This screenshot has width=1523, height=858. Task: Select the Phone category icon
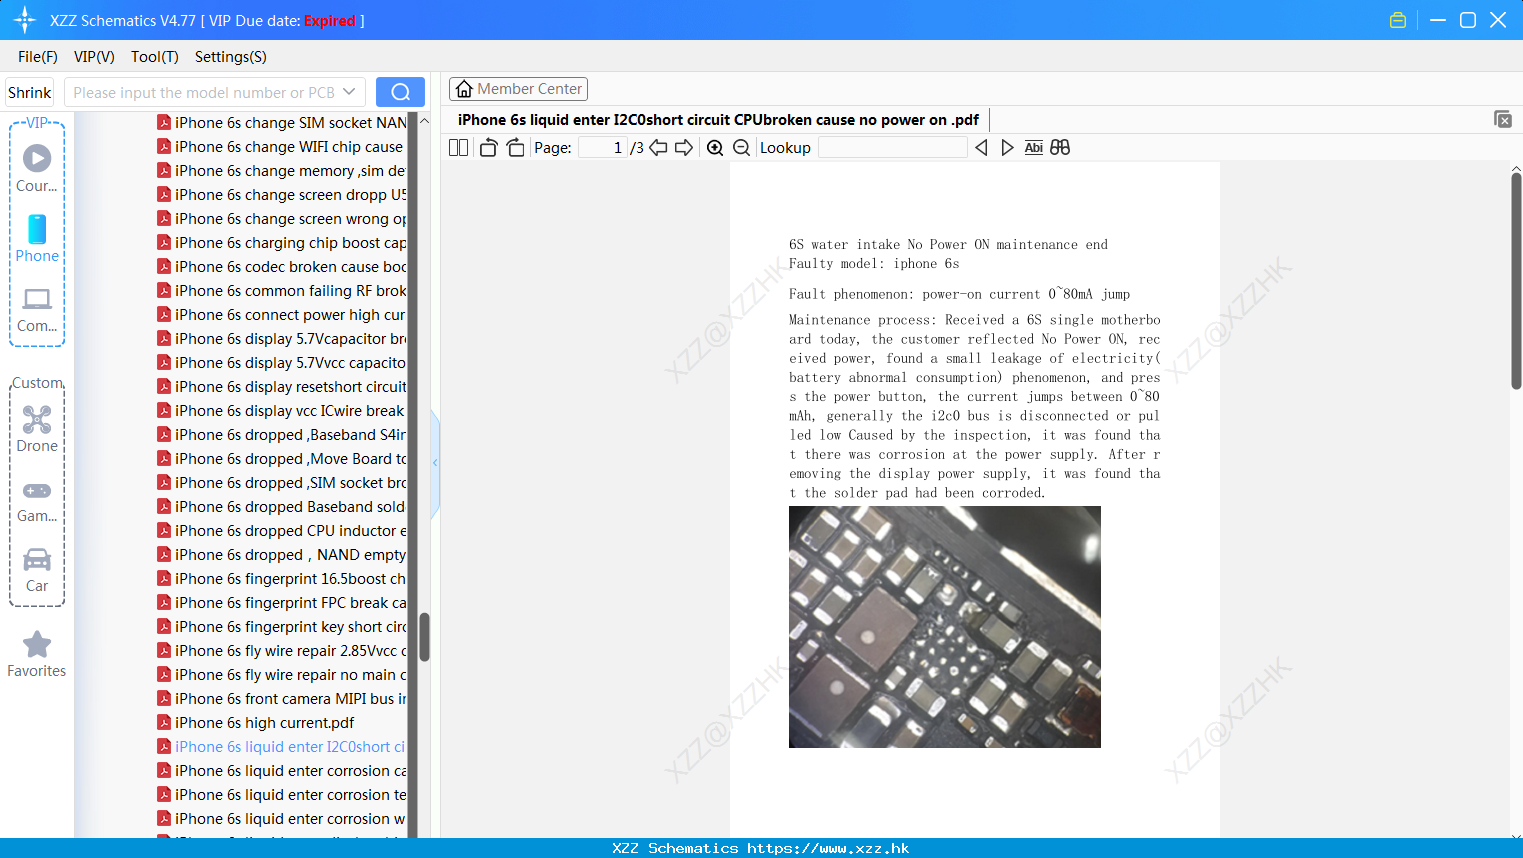point(37,238)
